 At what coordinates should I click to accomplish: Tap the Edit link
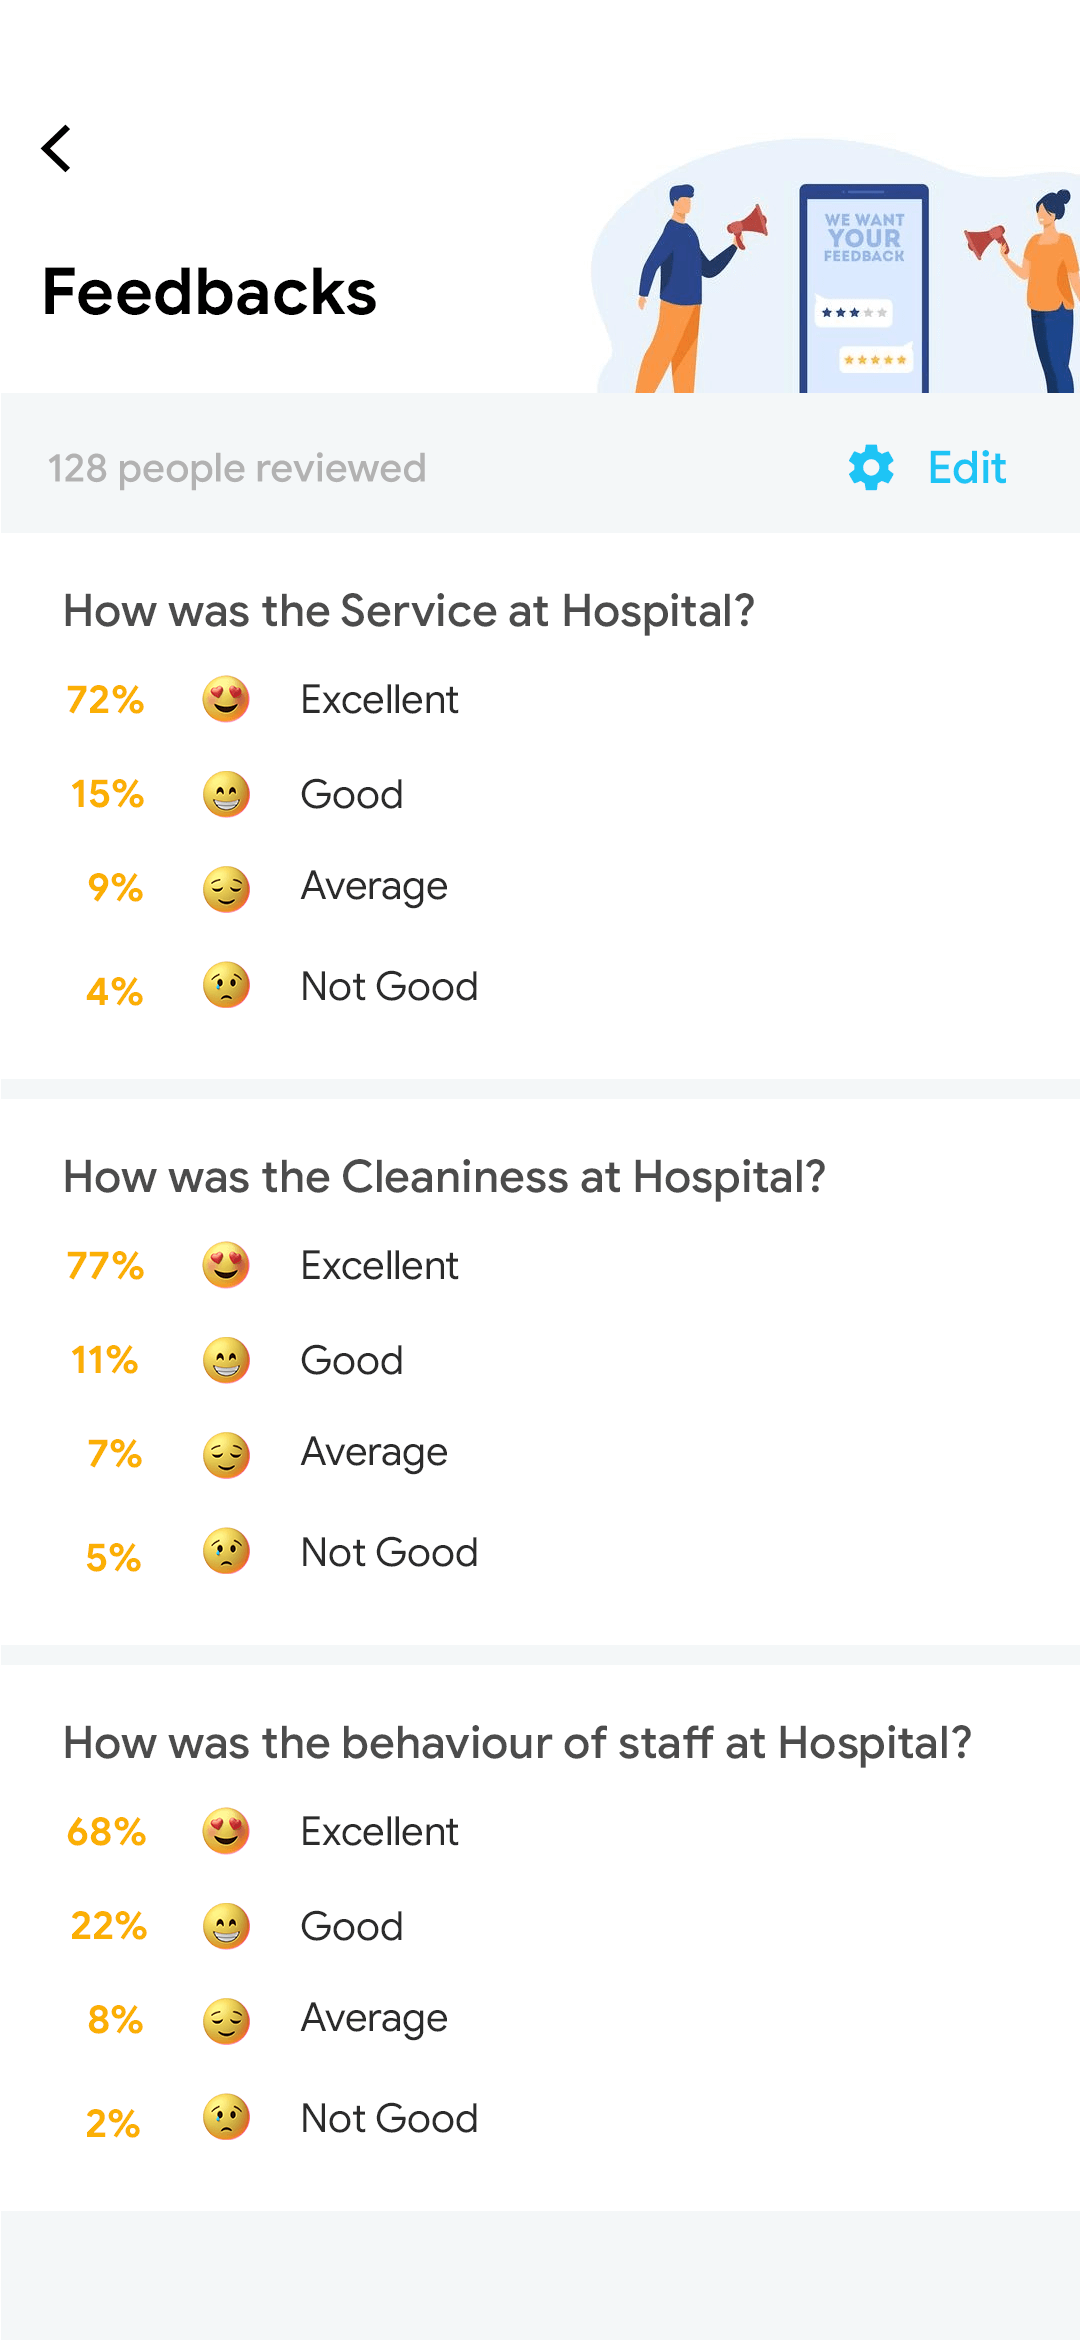click(966, 467)
